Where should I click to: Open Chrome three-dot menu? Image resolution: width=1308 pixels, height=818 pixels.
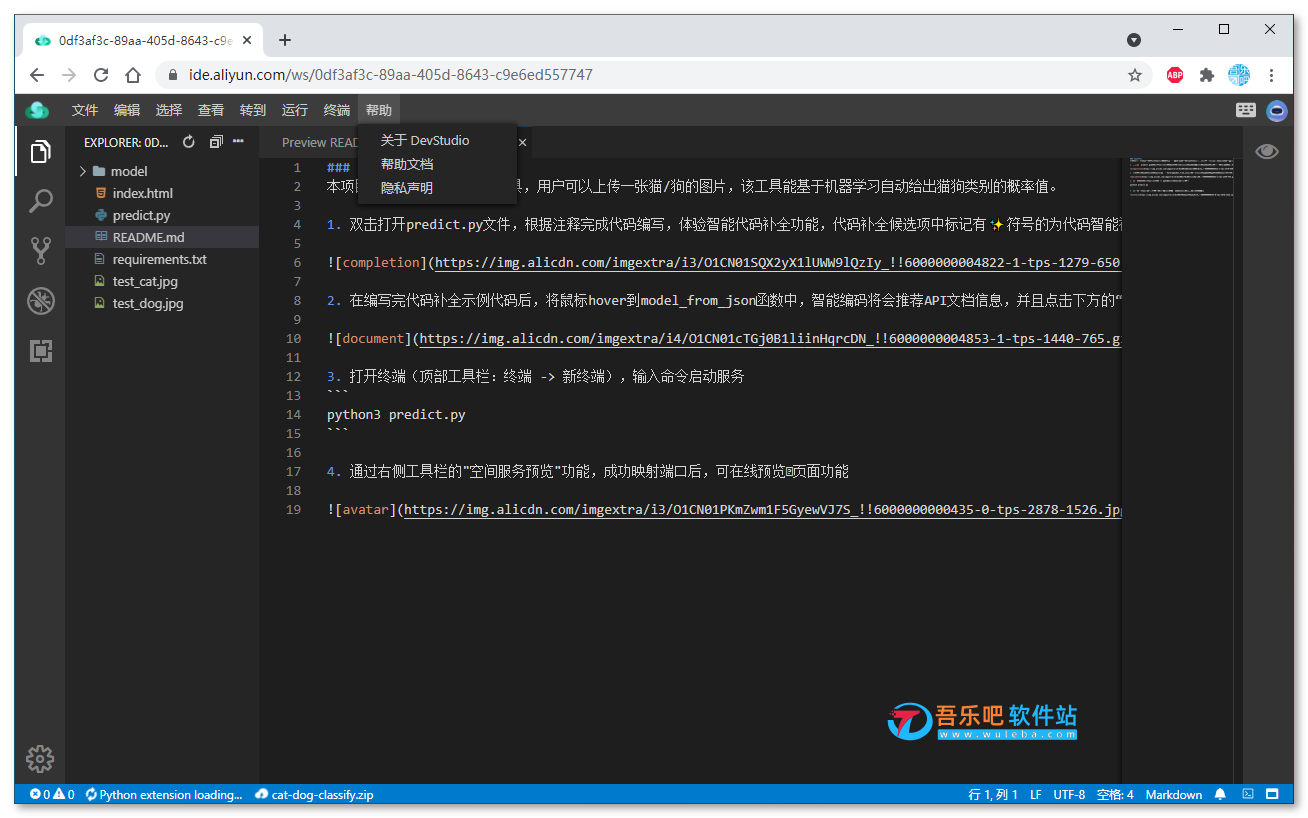(x=1272, y=75)
